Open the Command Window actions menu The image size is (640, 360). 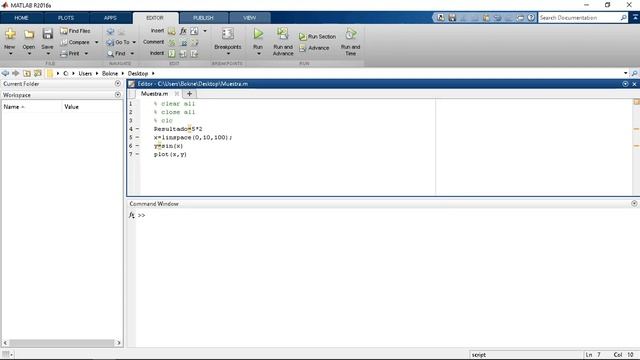(x=634, y=203)
